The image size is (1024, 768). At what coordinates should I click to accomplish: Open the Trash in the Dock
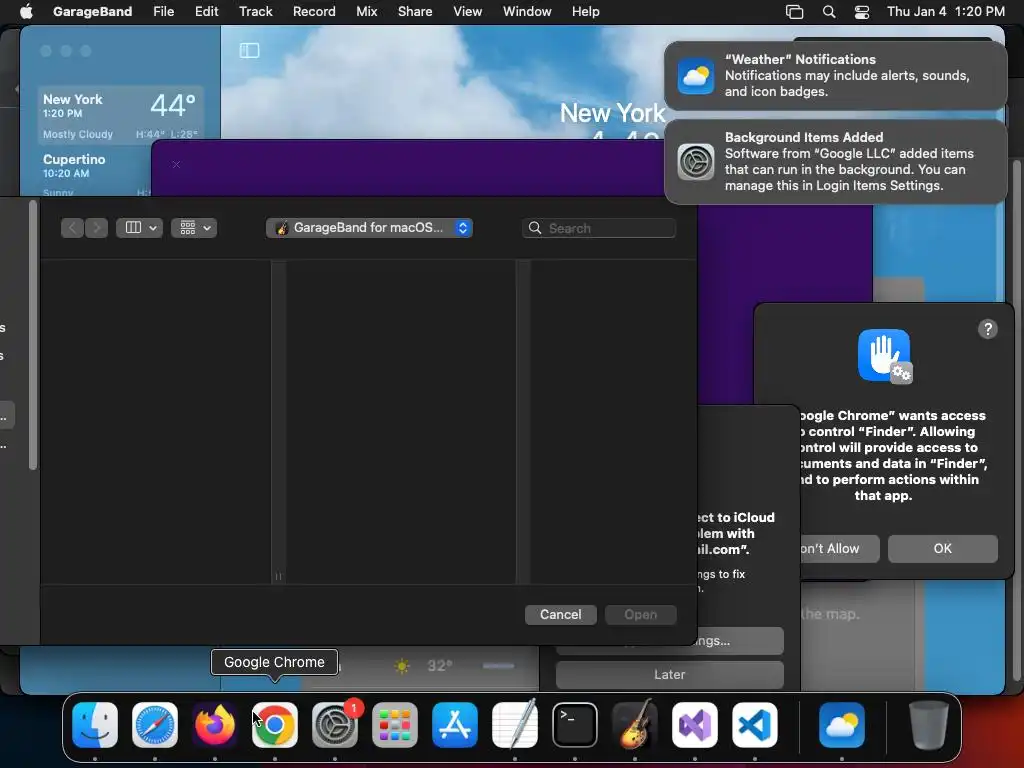(929, 725)
